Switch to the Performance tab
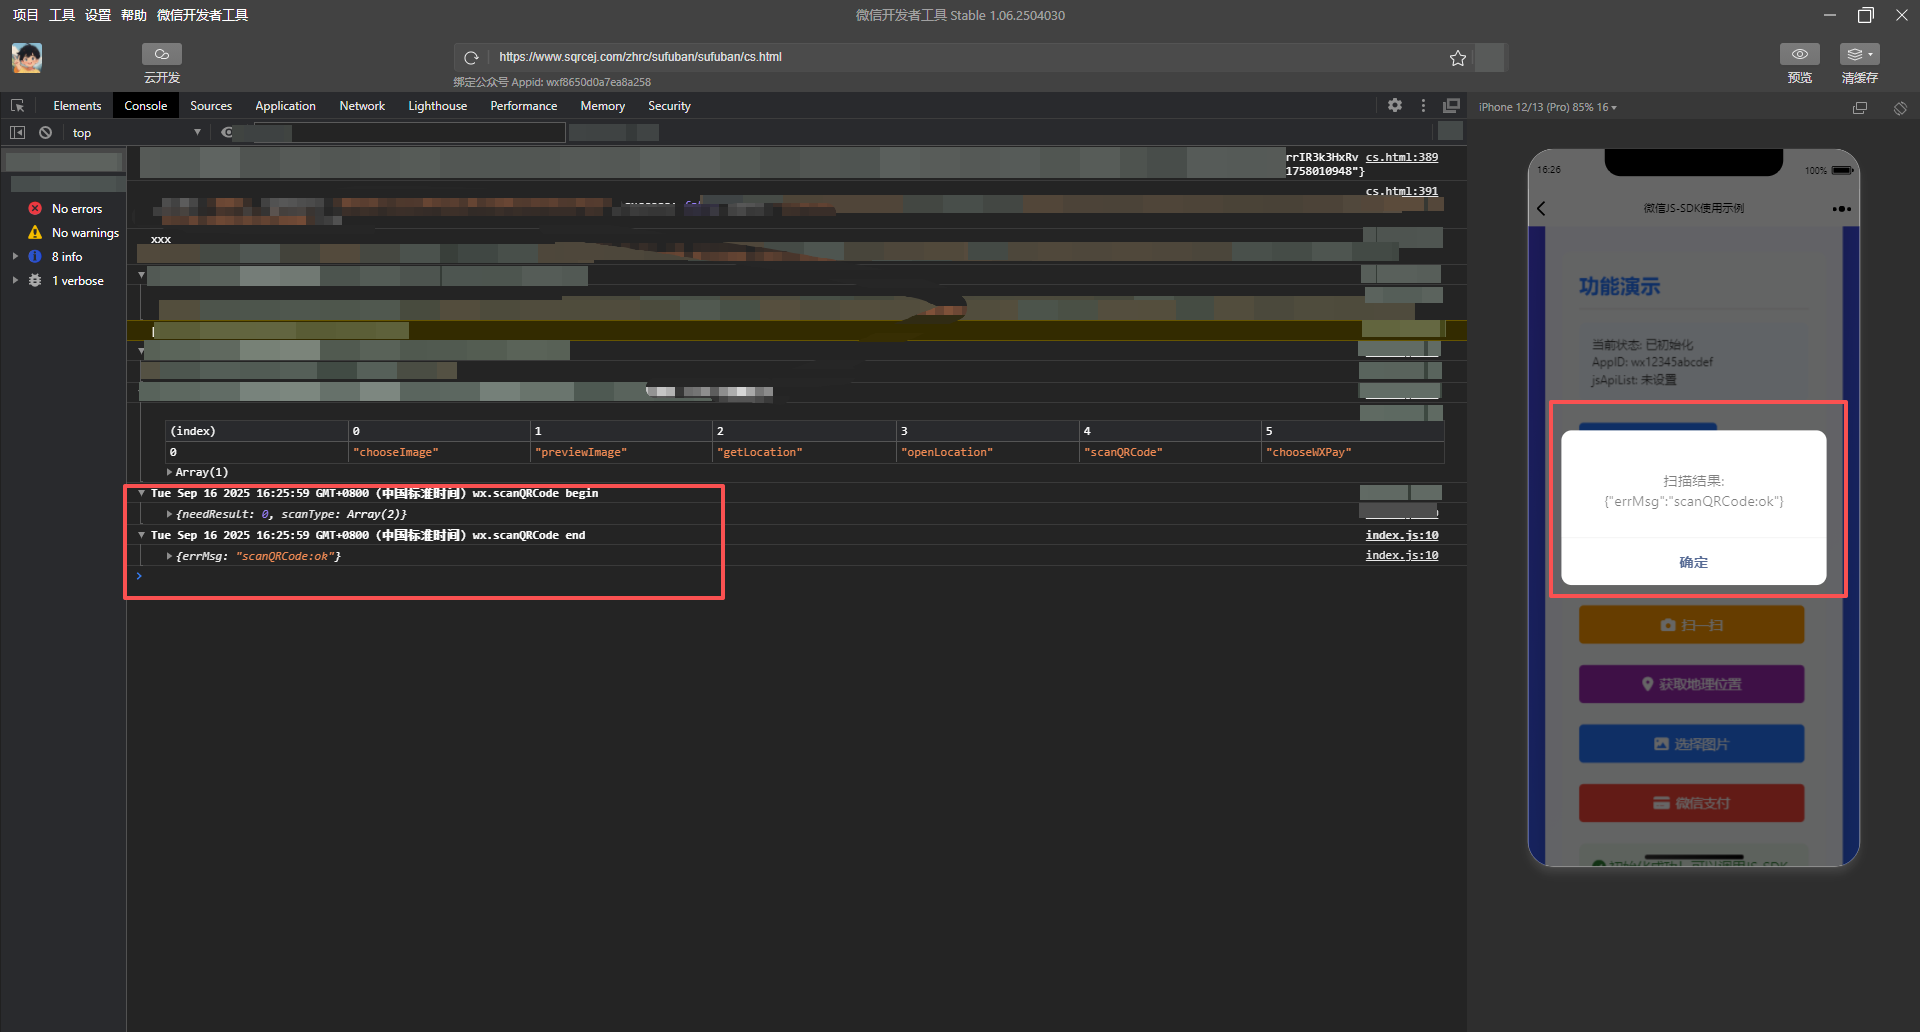Viewport: 1920px width, 1032px height. [x=524, y=106]
